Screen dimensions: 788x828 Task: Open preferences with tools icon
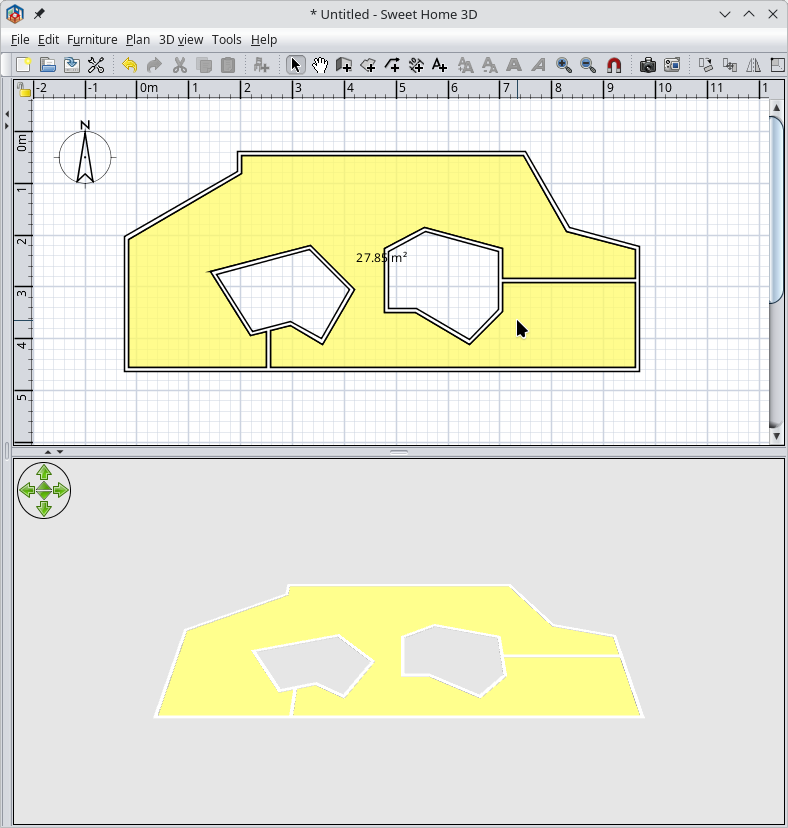(96, 65)
